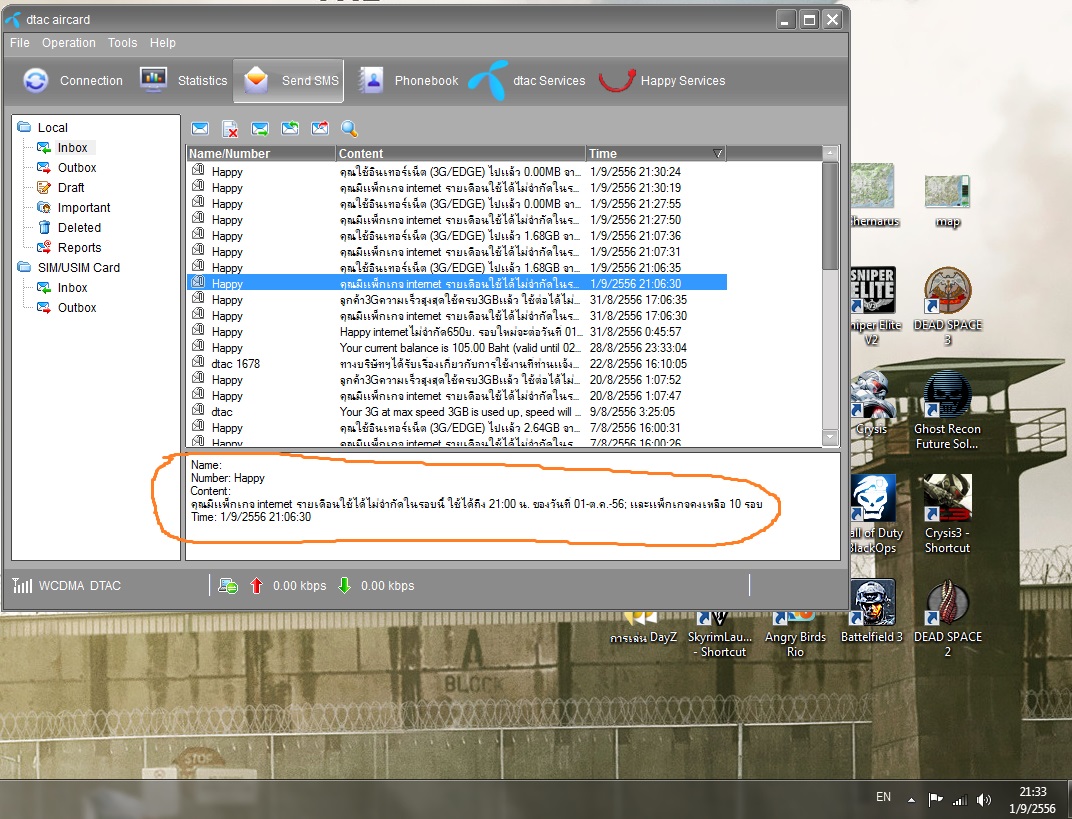This screenshot has width=1072, height=819.
Task: Switch to the Connection tab
Action: (73, 81)
